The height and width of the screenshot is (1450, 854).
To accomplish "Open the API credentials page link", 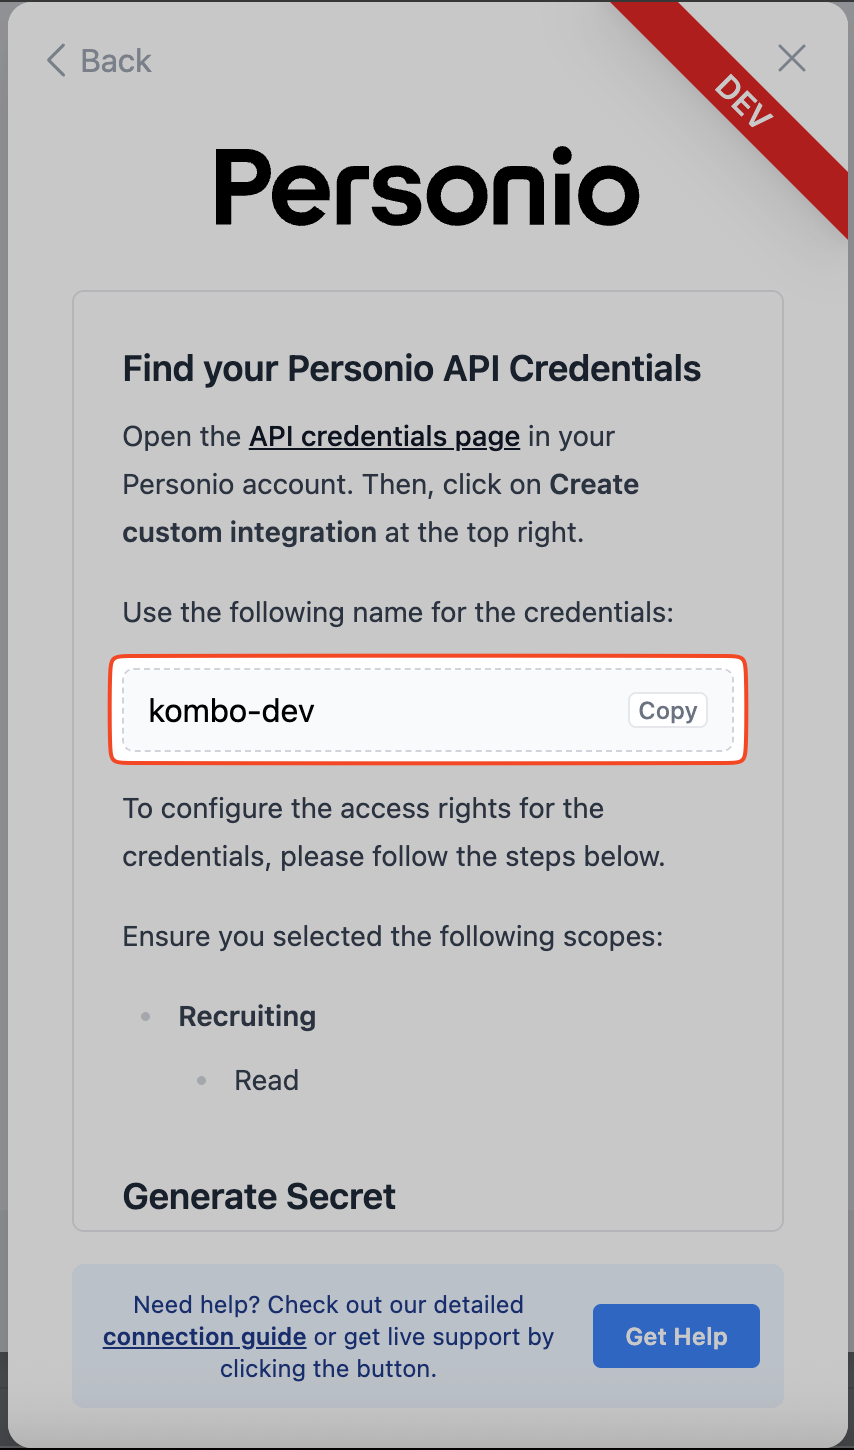I will 384,437.
